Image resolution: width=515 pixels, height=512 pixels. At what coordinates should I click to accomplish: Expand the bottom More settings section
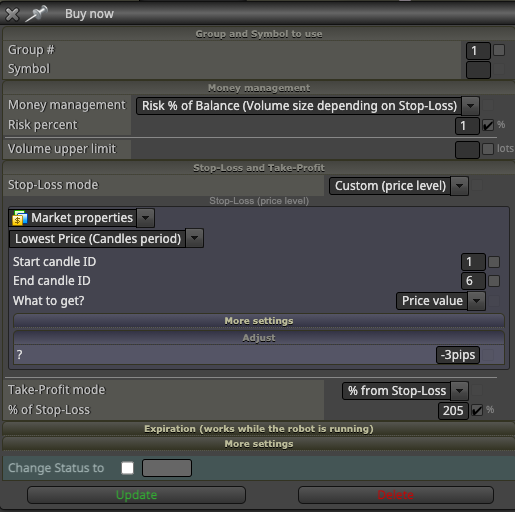click(x=259, y=444)
